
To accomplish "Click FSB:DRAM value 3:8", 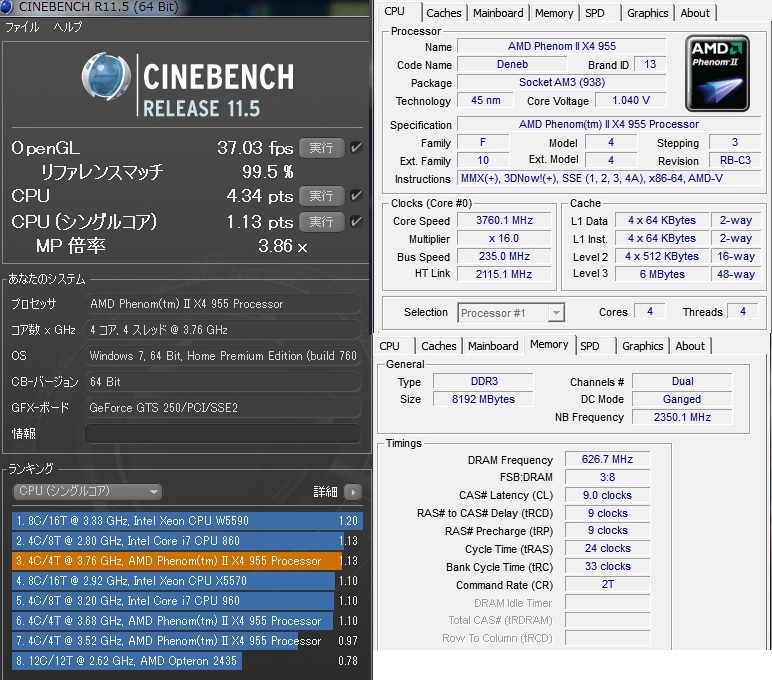I will [607, 477].
